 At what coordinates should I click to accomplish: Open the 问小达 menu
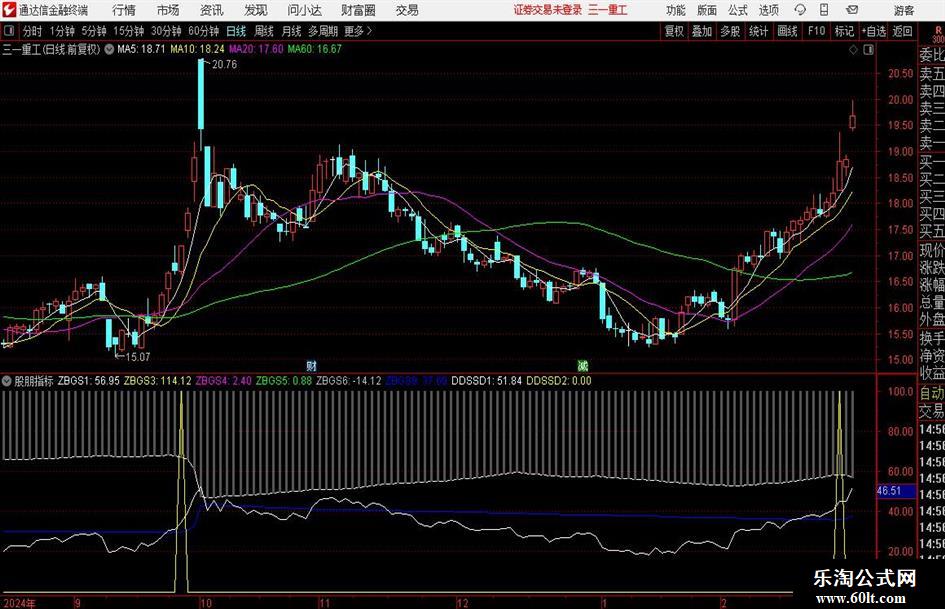pos(304,10)
